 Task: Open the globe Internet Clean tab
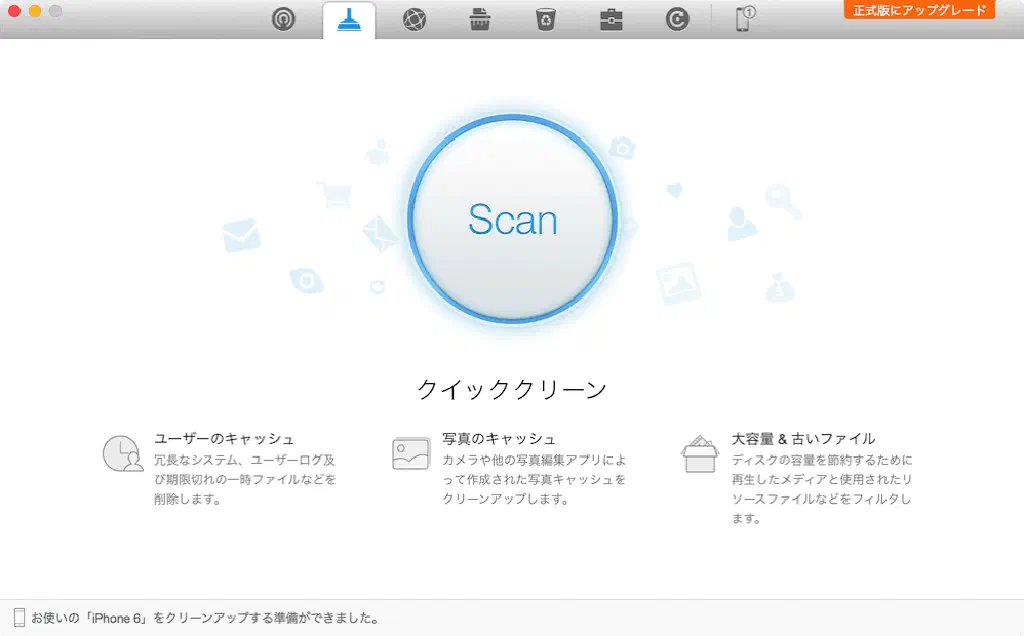pos(414,19)
